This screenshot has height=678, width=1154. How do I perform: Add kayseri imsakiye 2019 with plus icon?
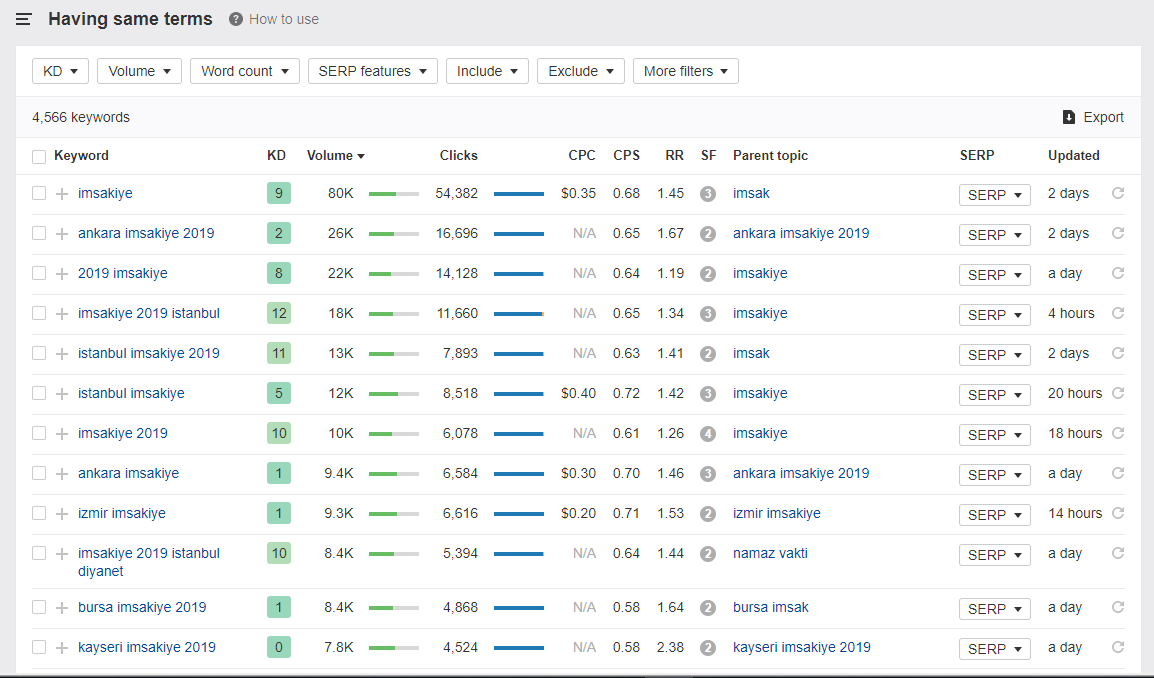point(62,648)
